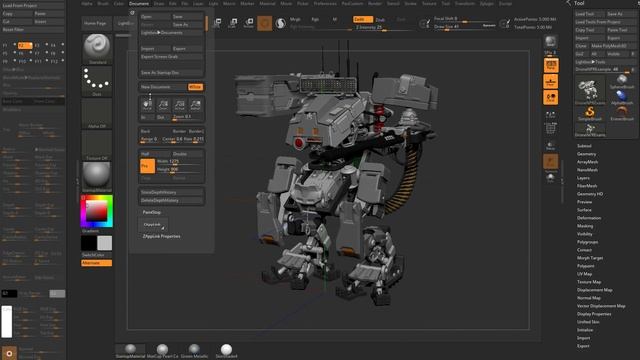Toggle the Rgb channel
Viewport: 640px width, 360px height.
(315, 19)
